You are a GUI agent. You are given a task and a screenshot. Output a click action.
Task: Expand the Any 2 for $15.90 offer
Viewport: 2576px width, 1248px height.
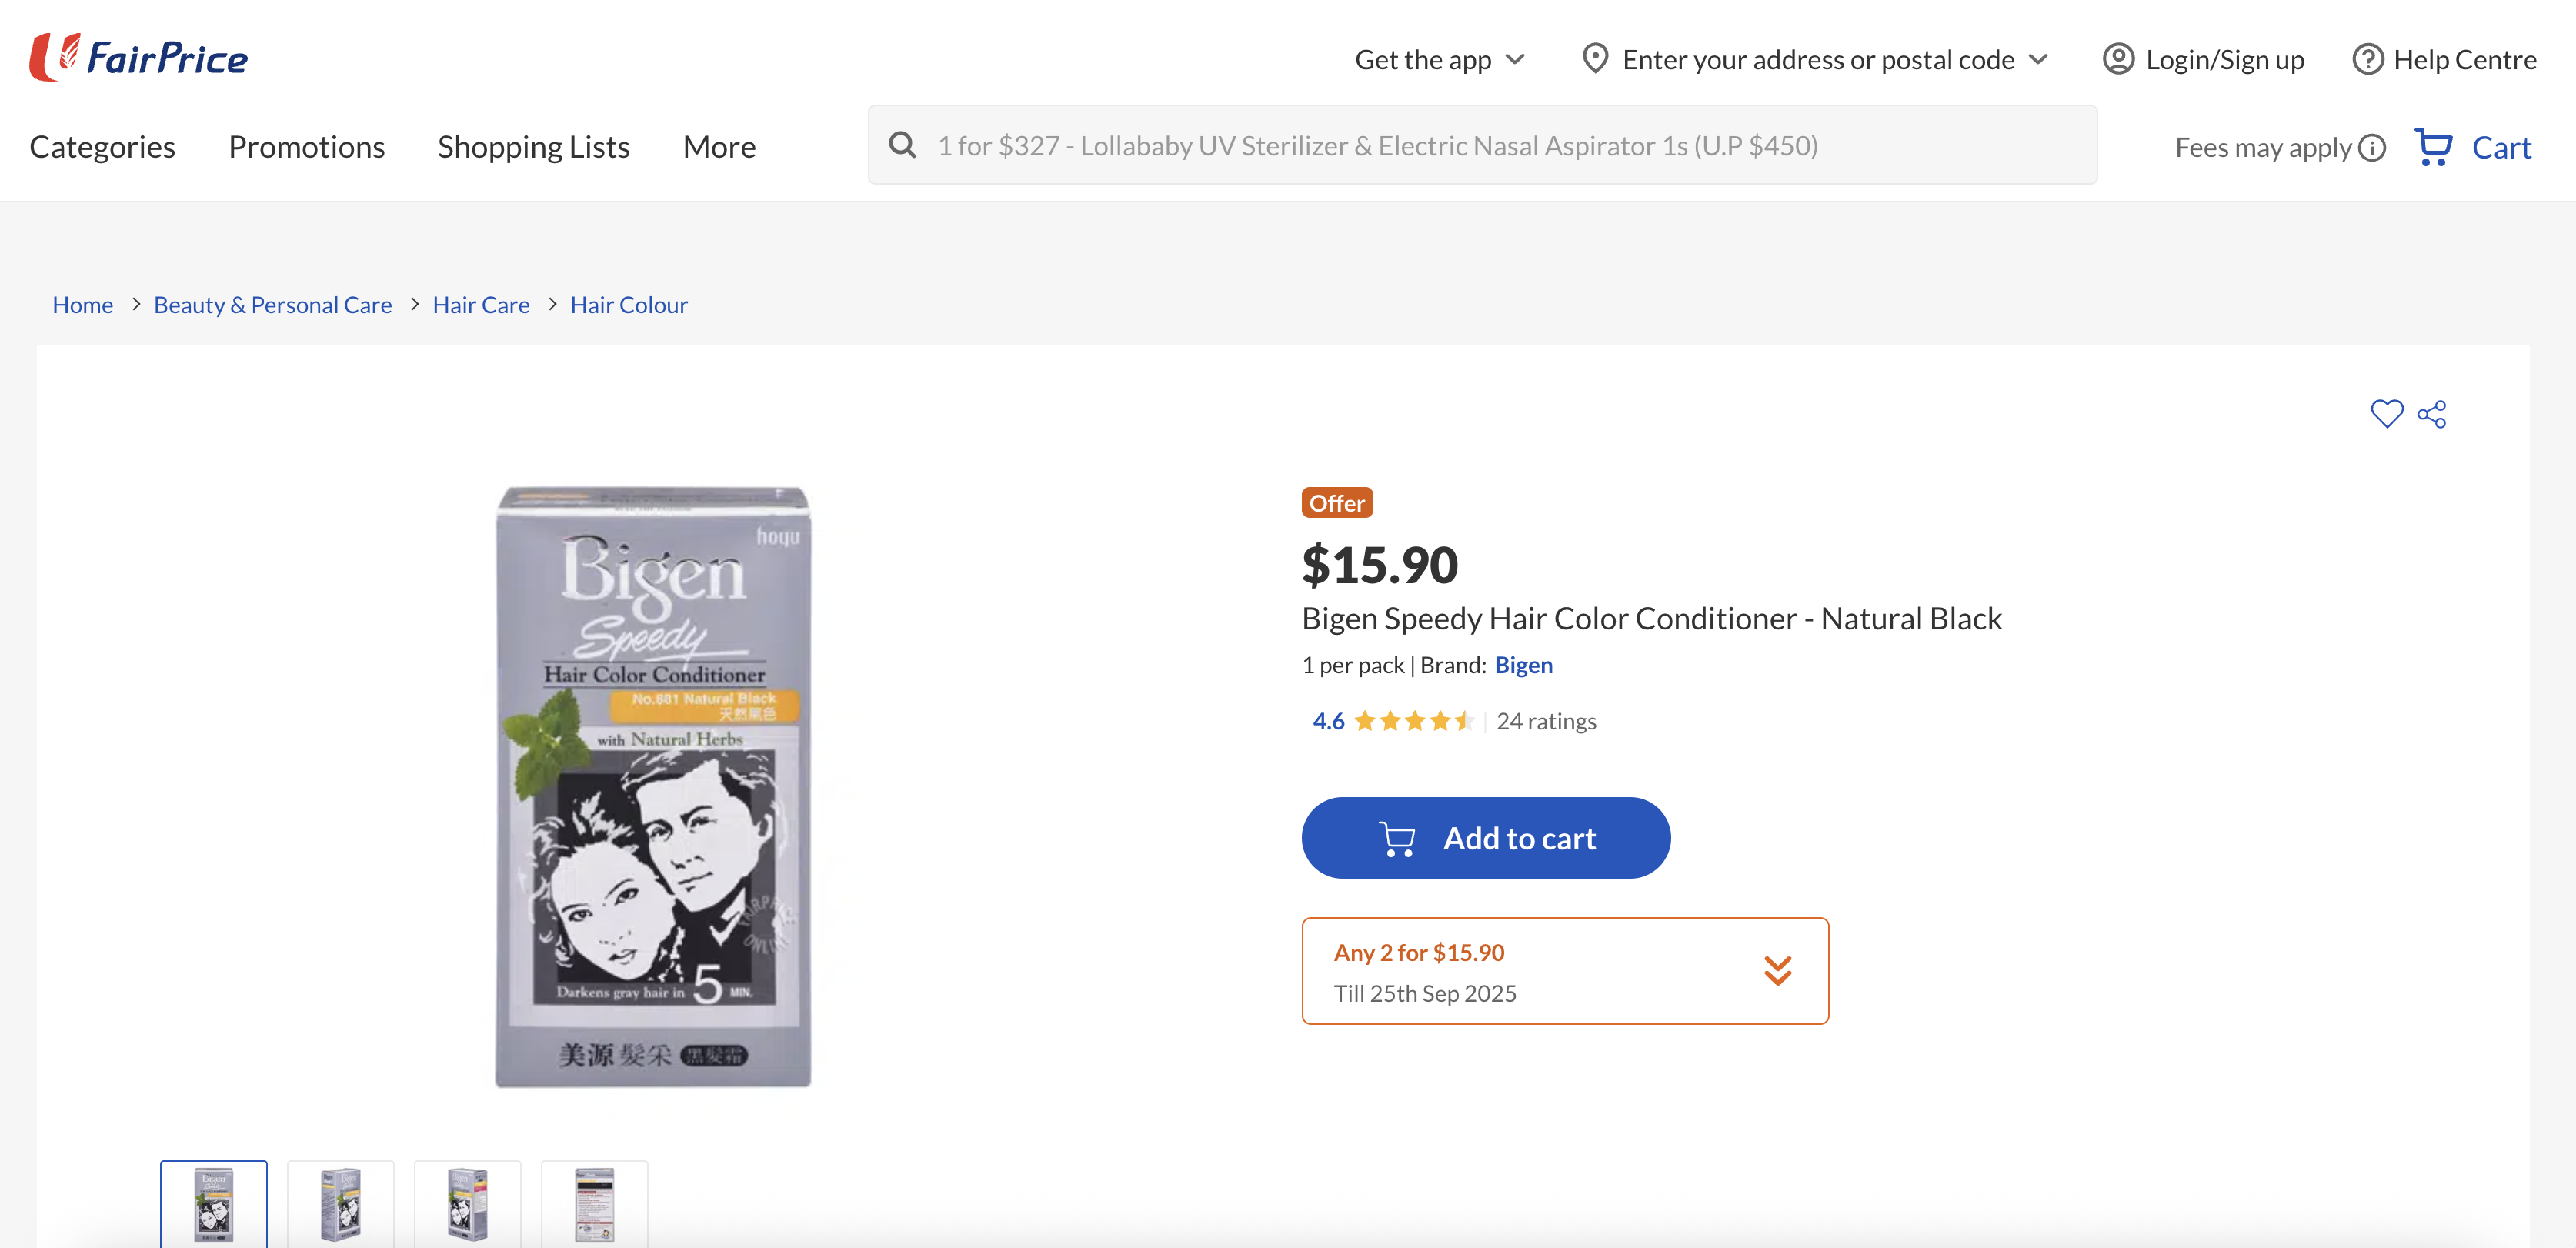(1777, 970)
